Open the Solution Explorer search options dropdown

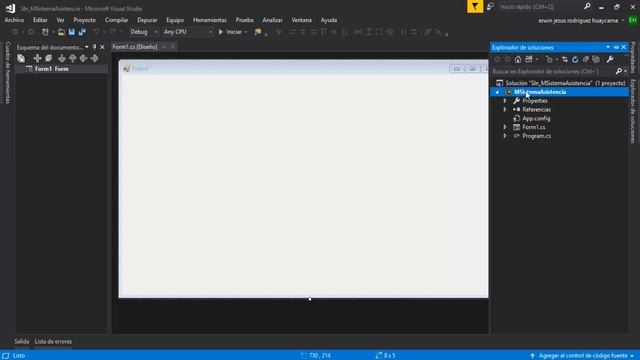(x=625, y=71)
